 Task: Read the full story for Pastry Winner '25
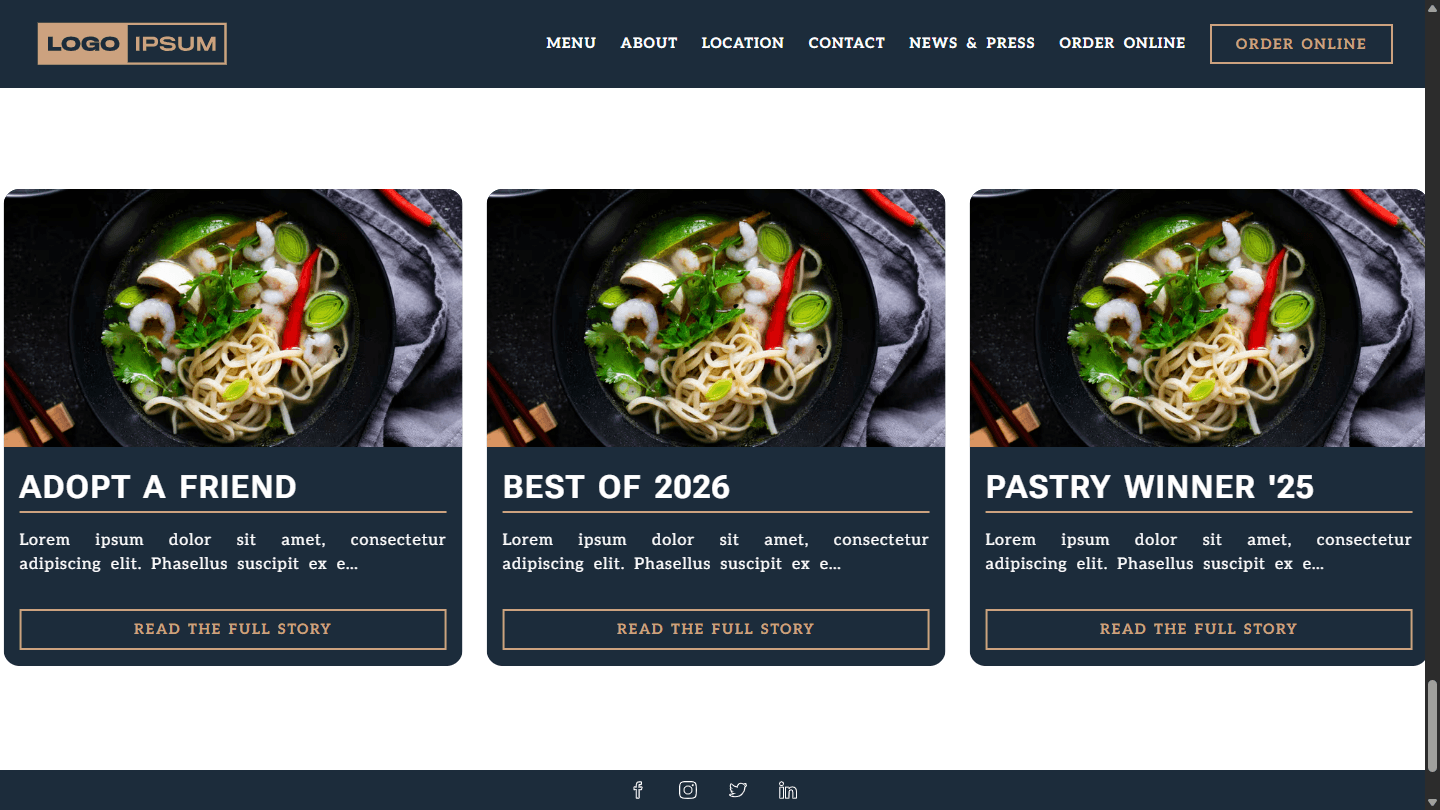[x=1199, y=629]
